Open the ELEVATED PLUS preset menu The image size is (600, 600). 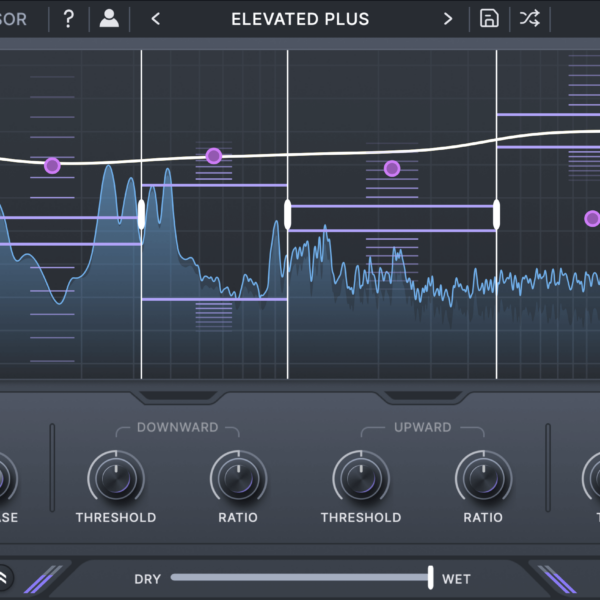pyautogui.click(x=300, y=19)
